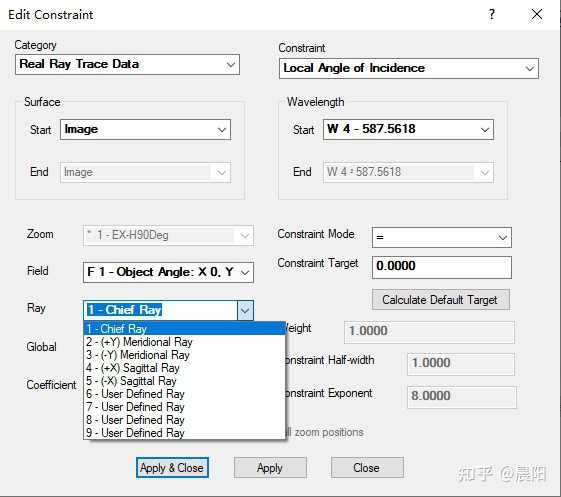Open the Constraint Mode dropdown
Screen dimensions: 561x497
(x=442, y=237)
